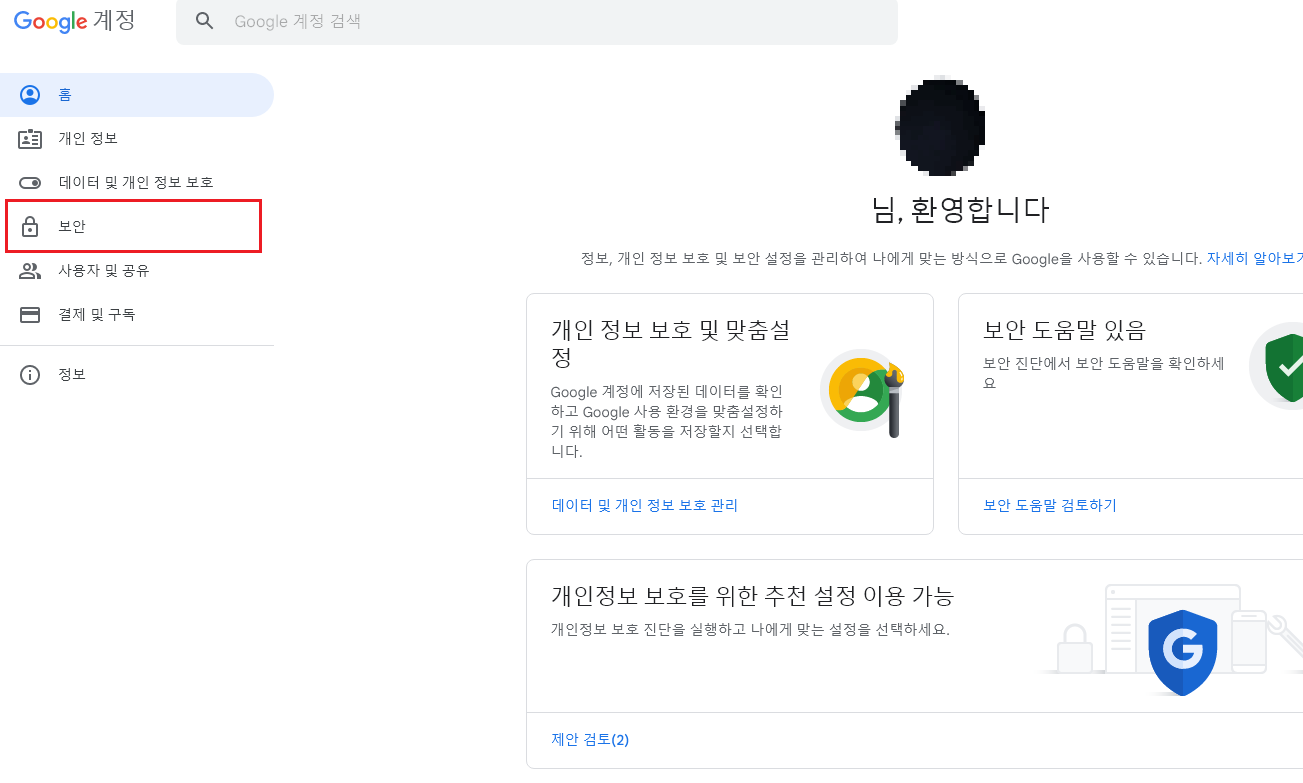1303x783 pixels.
Task: Open the 정보 menu item
Action: tap(137, 375)
